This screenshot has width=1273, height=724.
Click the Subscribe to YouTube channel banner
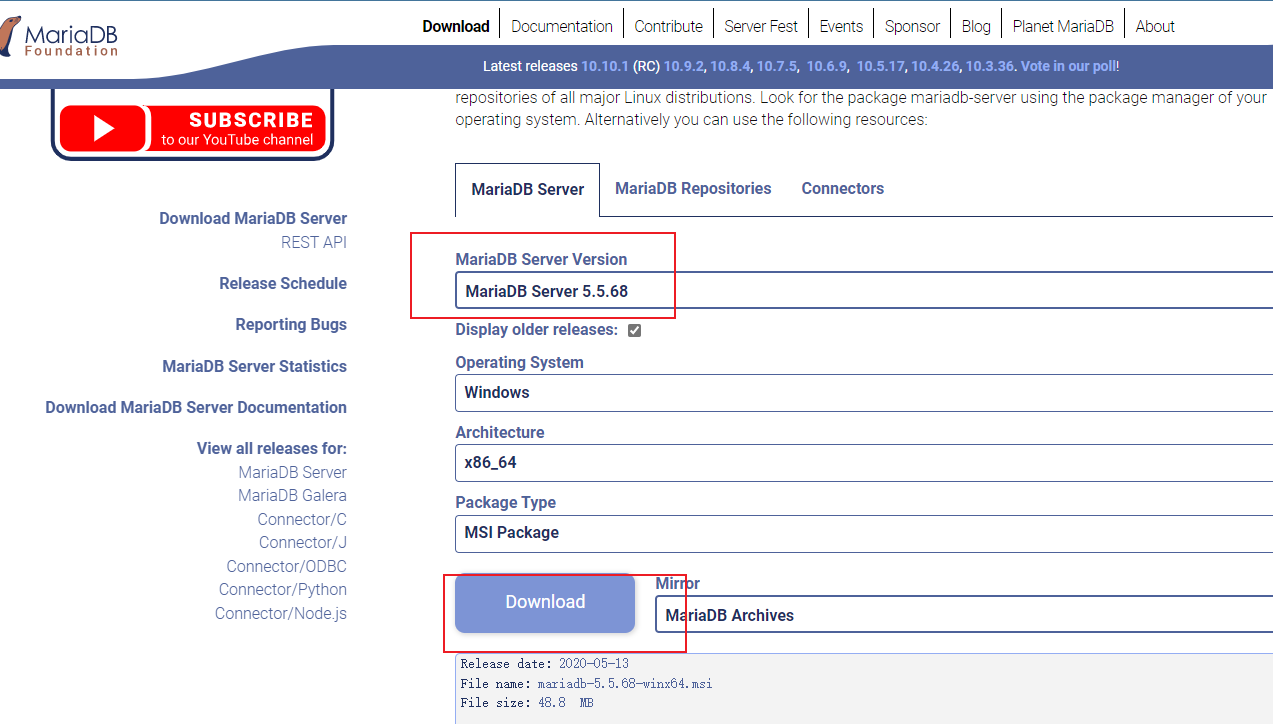[192, 125]
